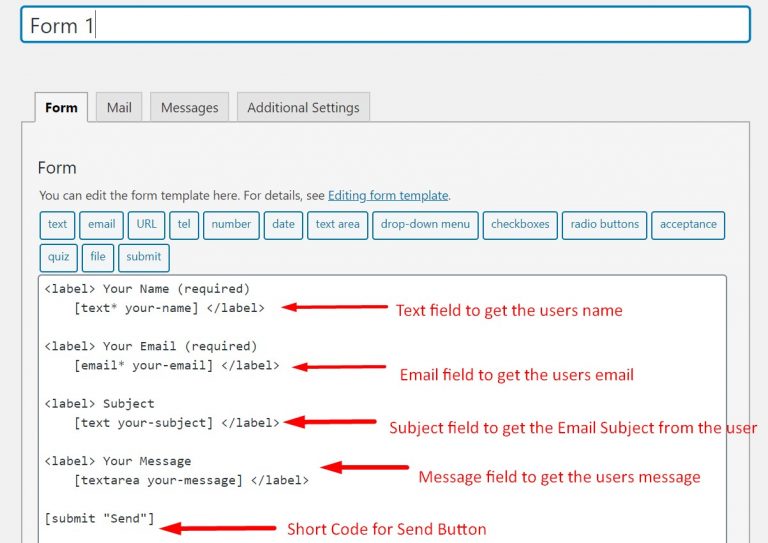Switch to the Form tab
Viewport: 768px width, 543px height.
click(61, 107)
